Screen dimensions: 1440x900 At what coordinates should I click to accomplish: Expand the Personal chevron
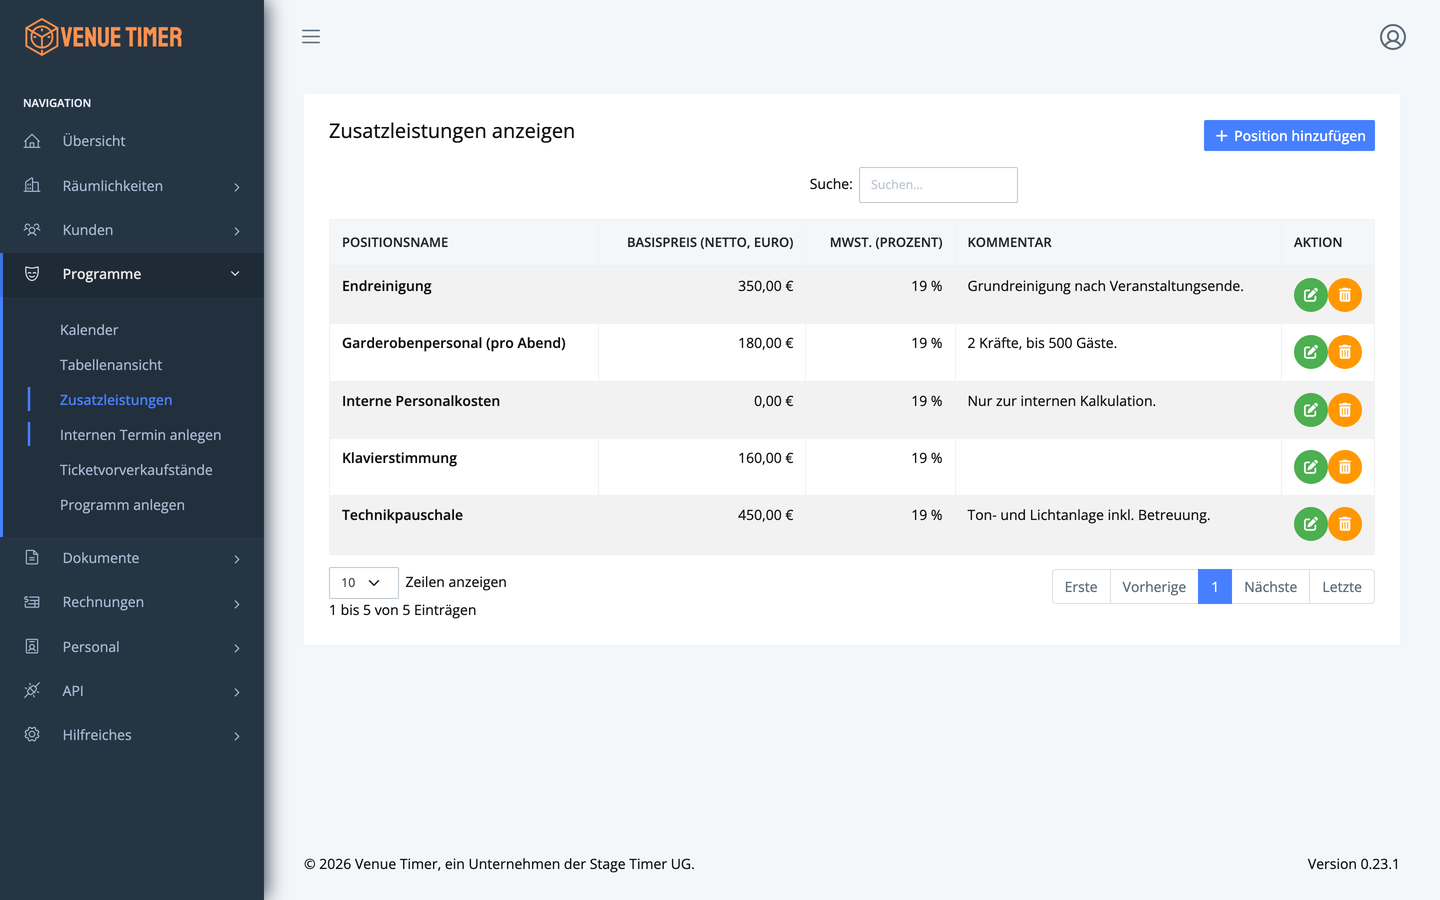pos(237,648)
